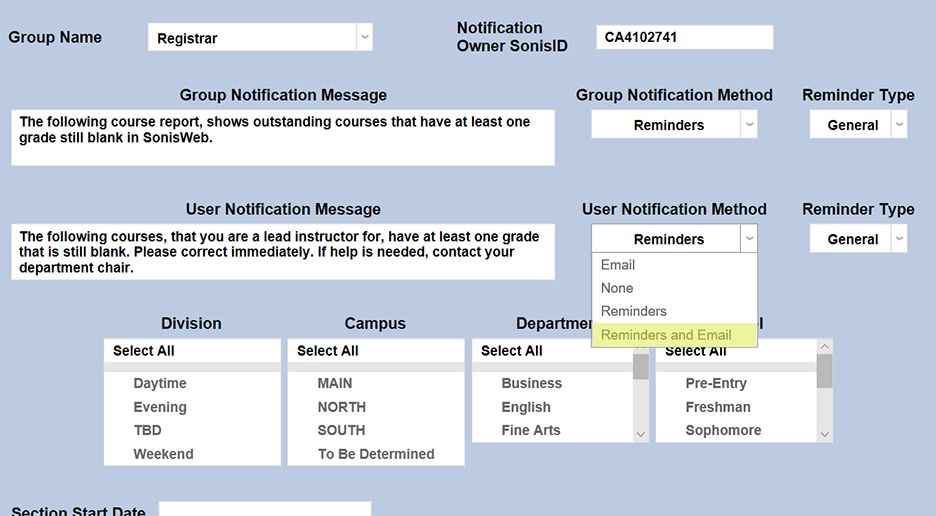The height and width of the screenshot is (516, 936).
Task: Pick To Be Determined campus
Action: 376,454
